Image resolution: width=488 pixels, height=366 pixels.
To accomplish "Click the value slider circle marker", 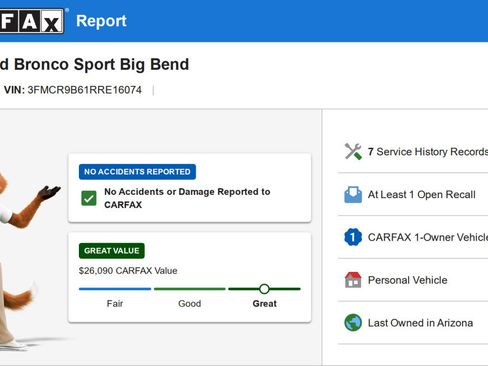I will coord(264,289).
